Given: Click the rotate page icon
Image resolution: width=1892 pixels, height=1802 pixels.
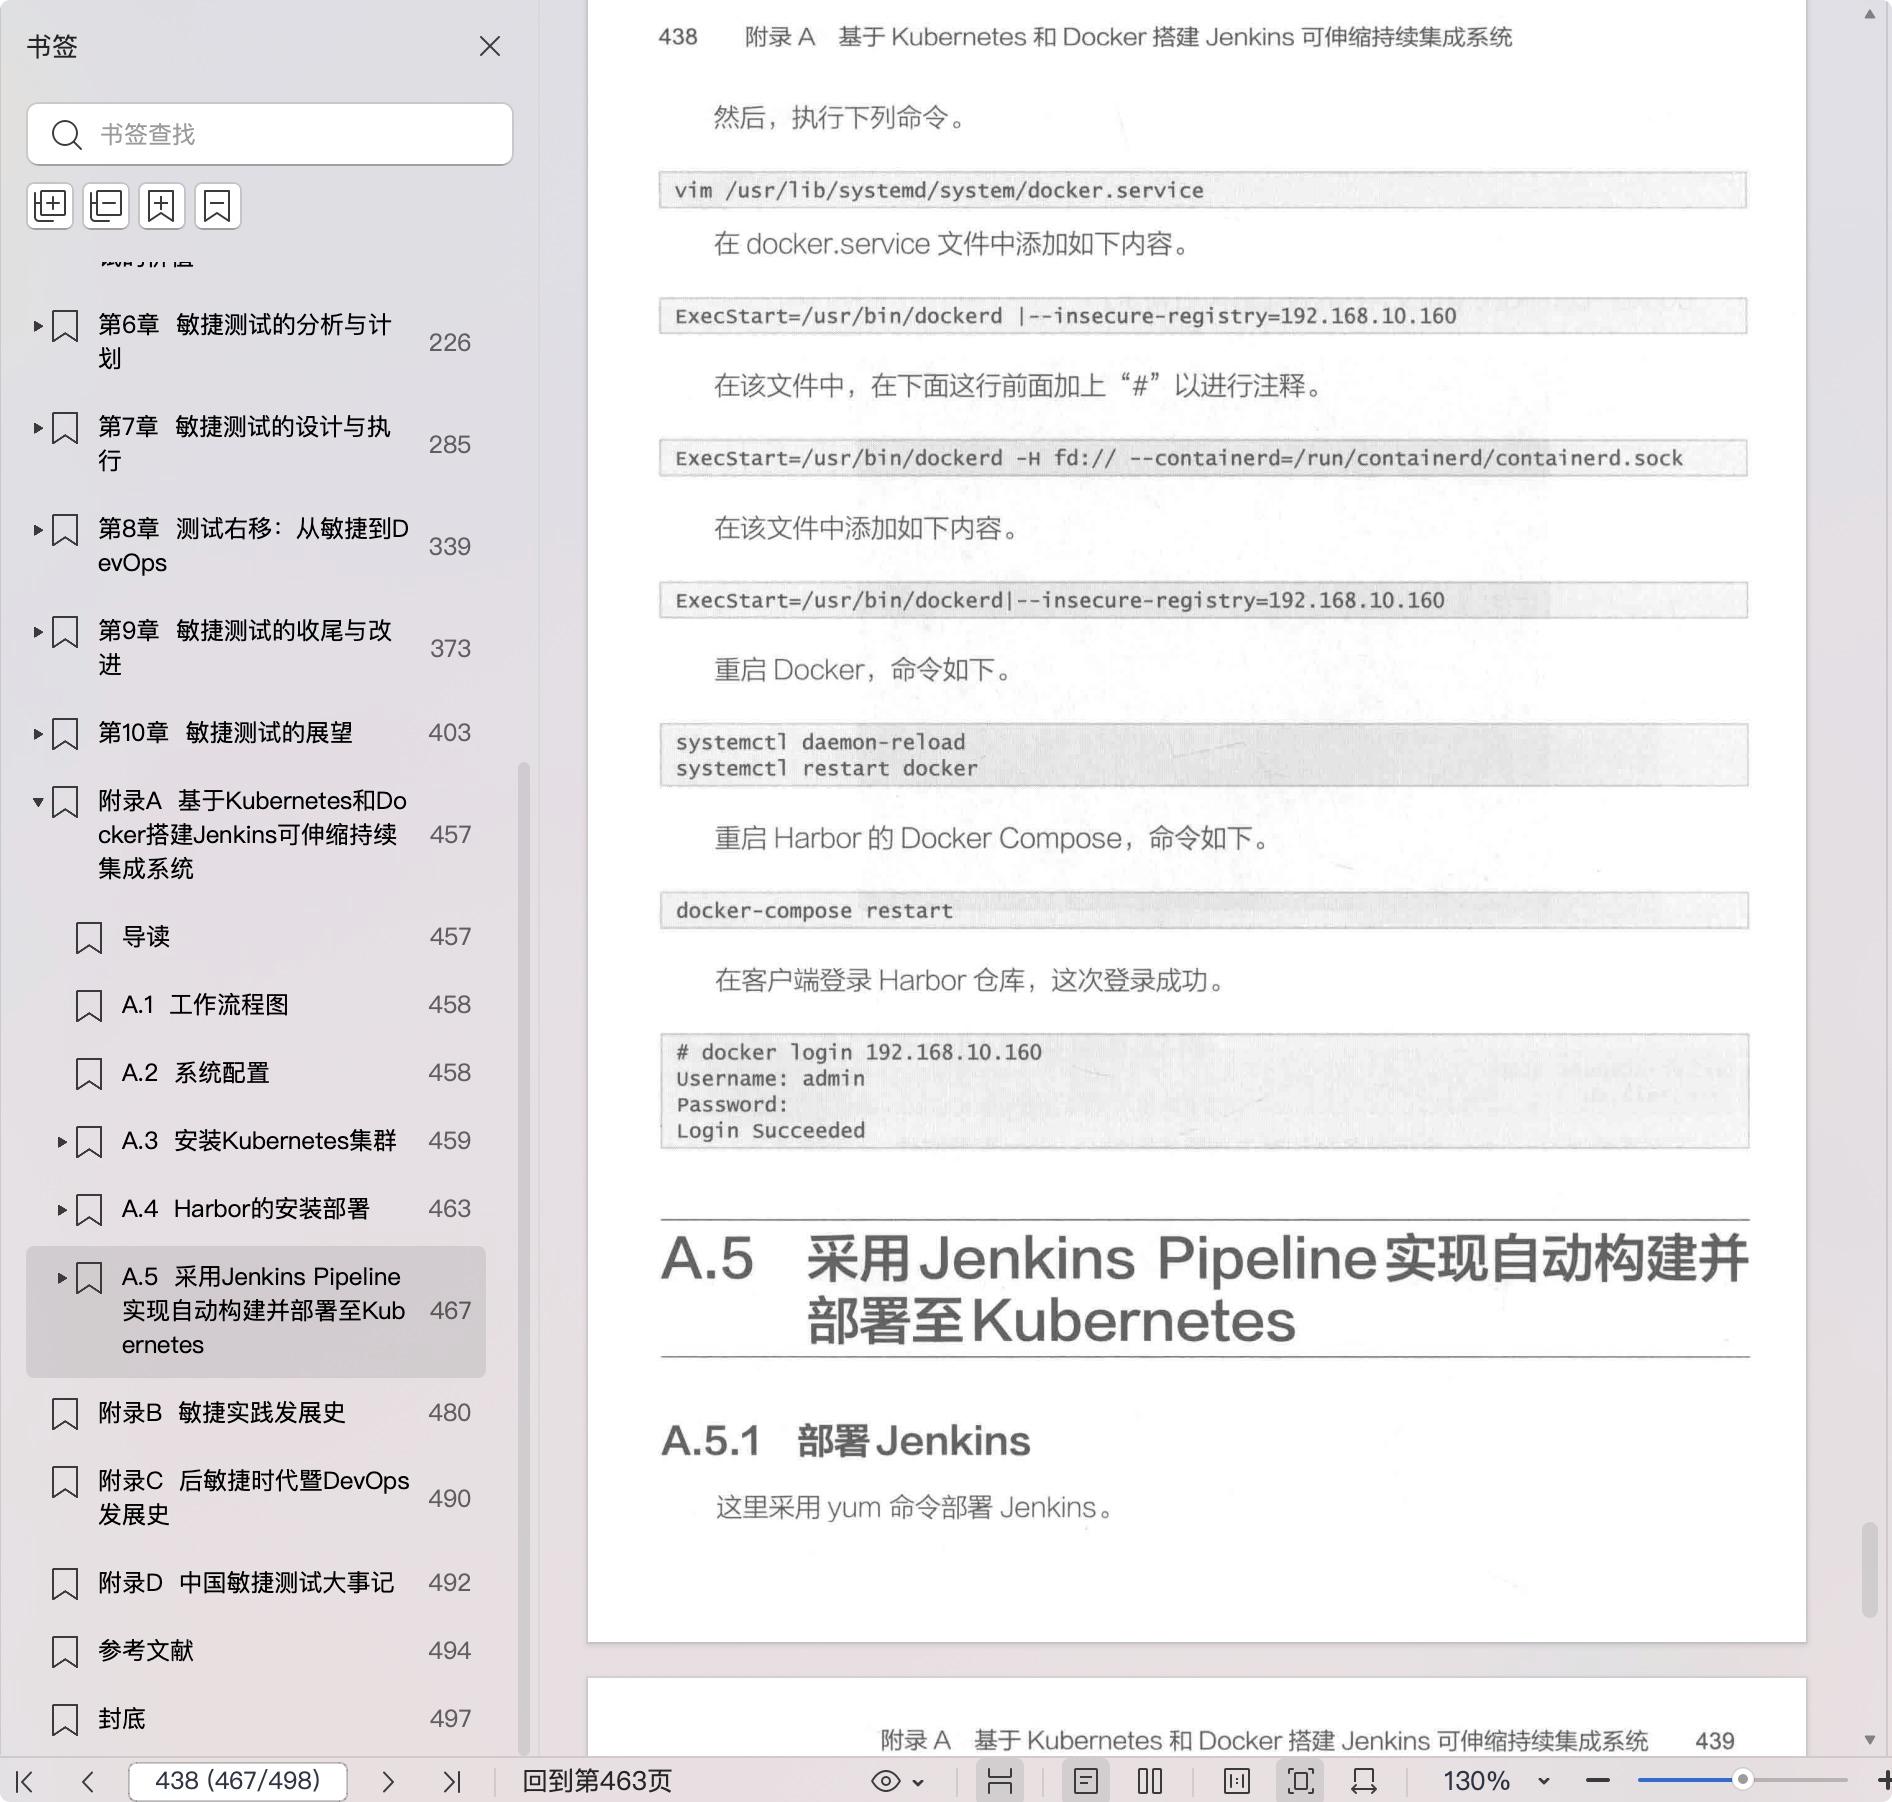Looking at the screenshot, I should pyautogui.click(x=1364, y=1781).
